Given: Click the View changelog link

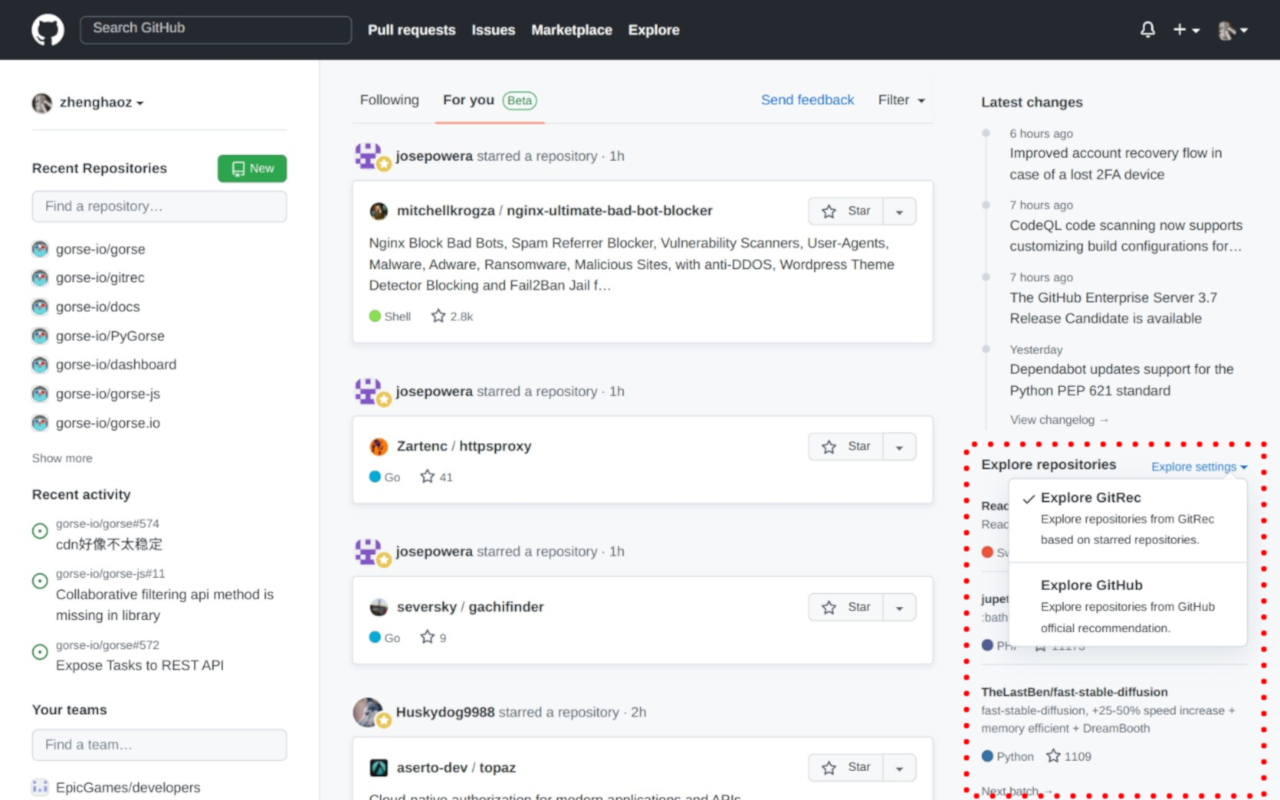Looking at the screenshot, I should click(1059, 420).
